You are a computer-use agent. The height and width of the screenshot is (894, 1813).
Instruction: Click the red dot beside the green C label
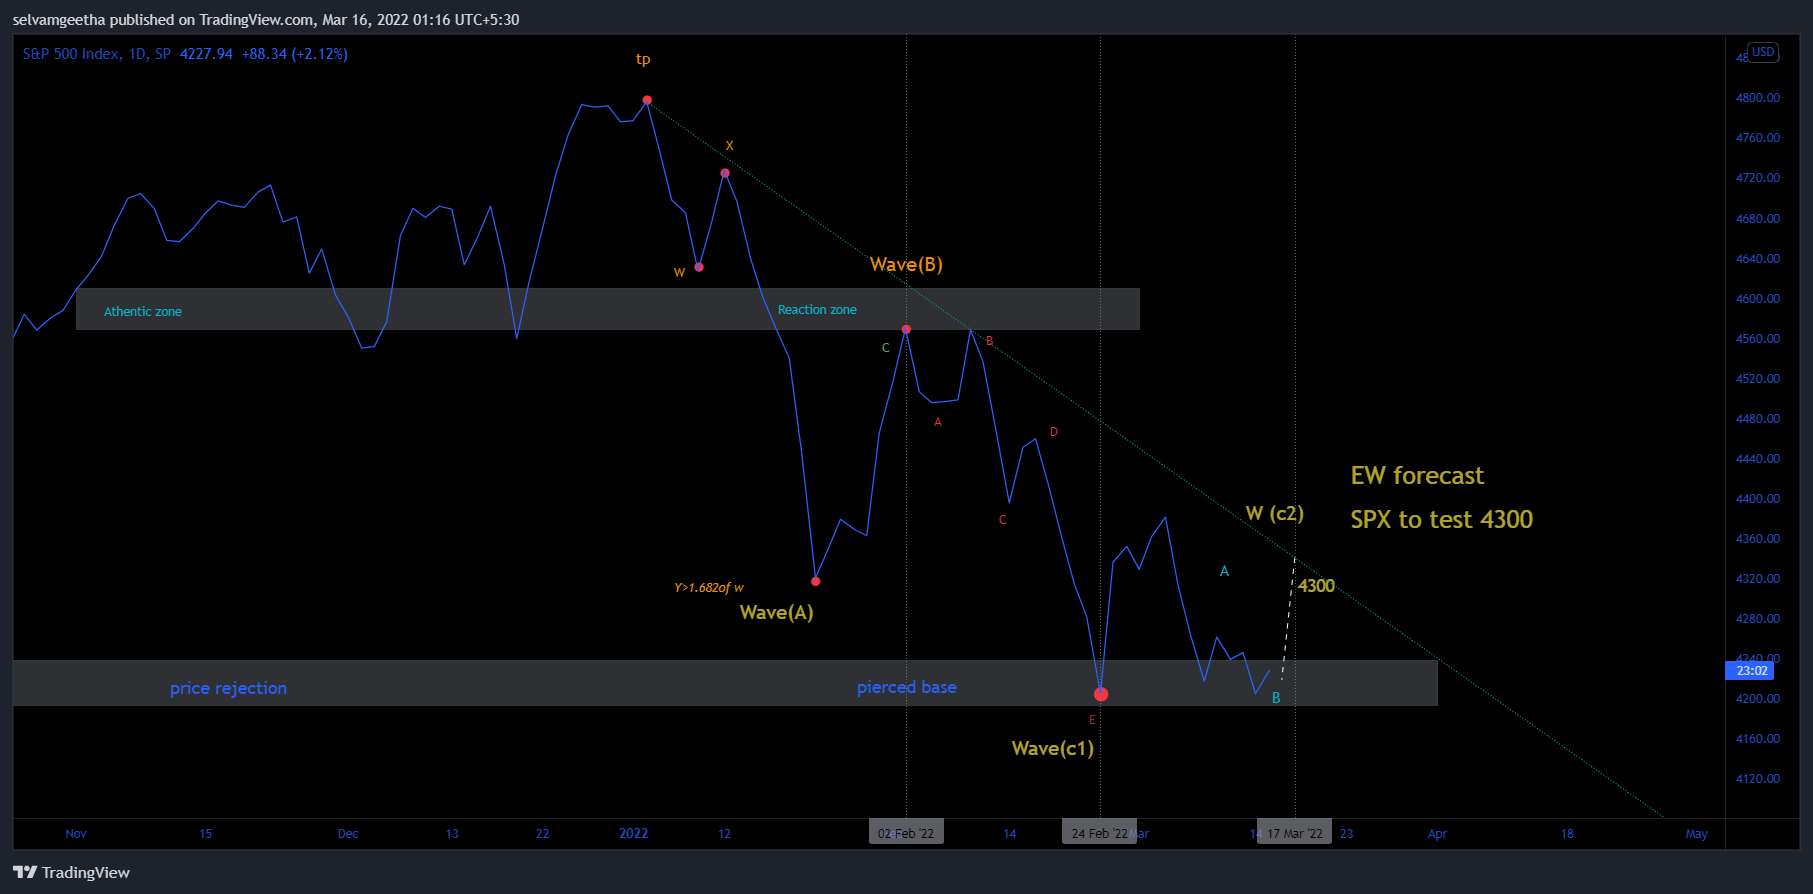point(906,329)
